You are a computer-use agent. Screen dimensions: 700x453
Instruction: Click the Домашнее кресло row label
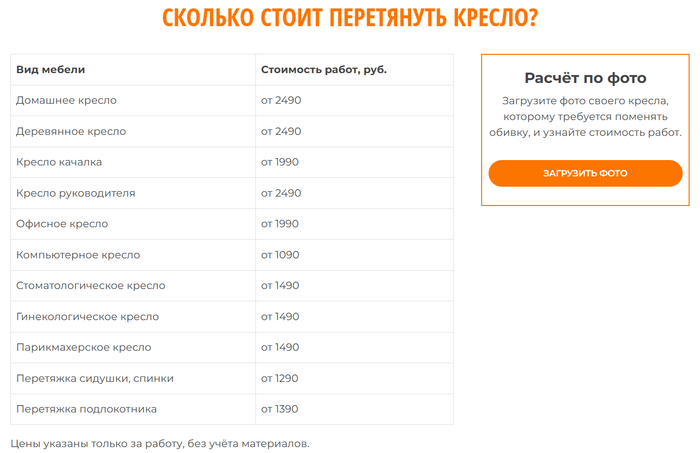pyautogui.click(x=67, y=101)
